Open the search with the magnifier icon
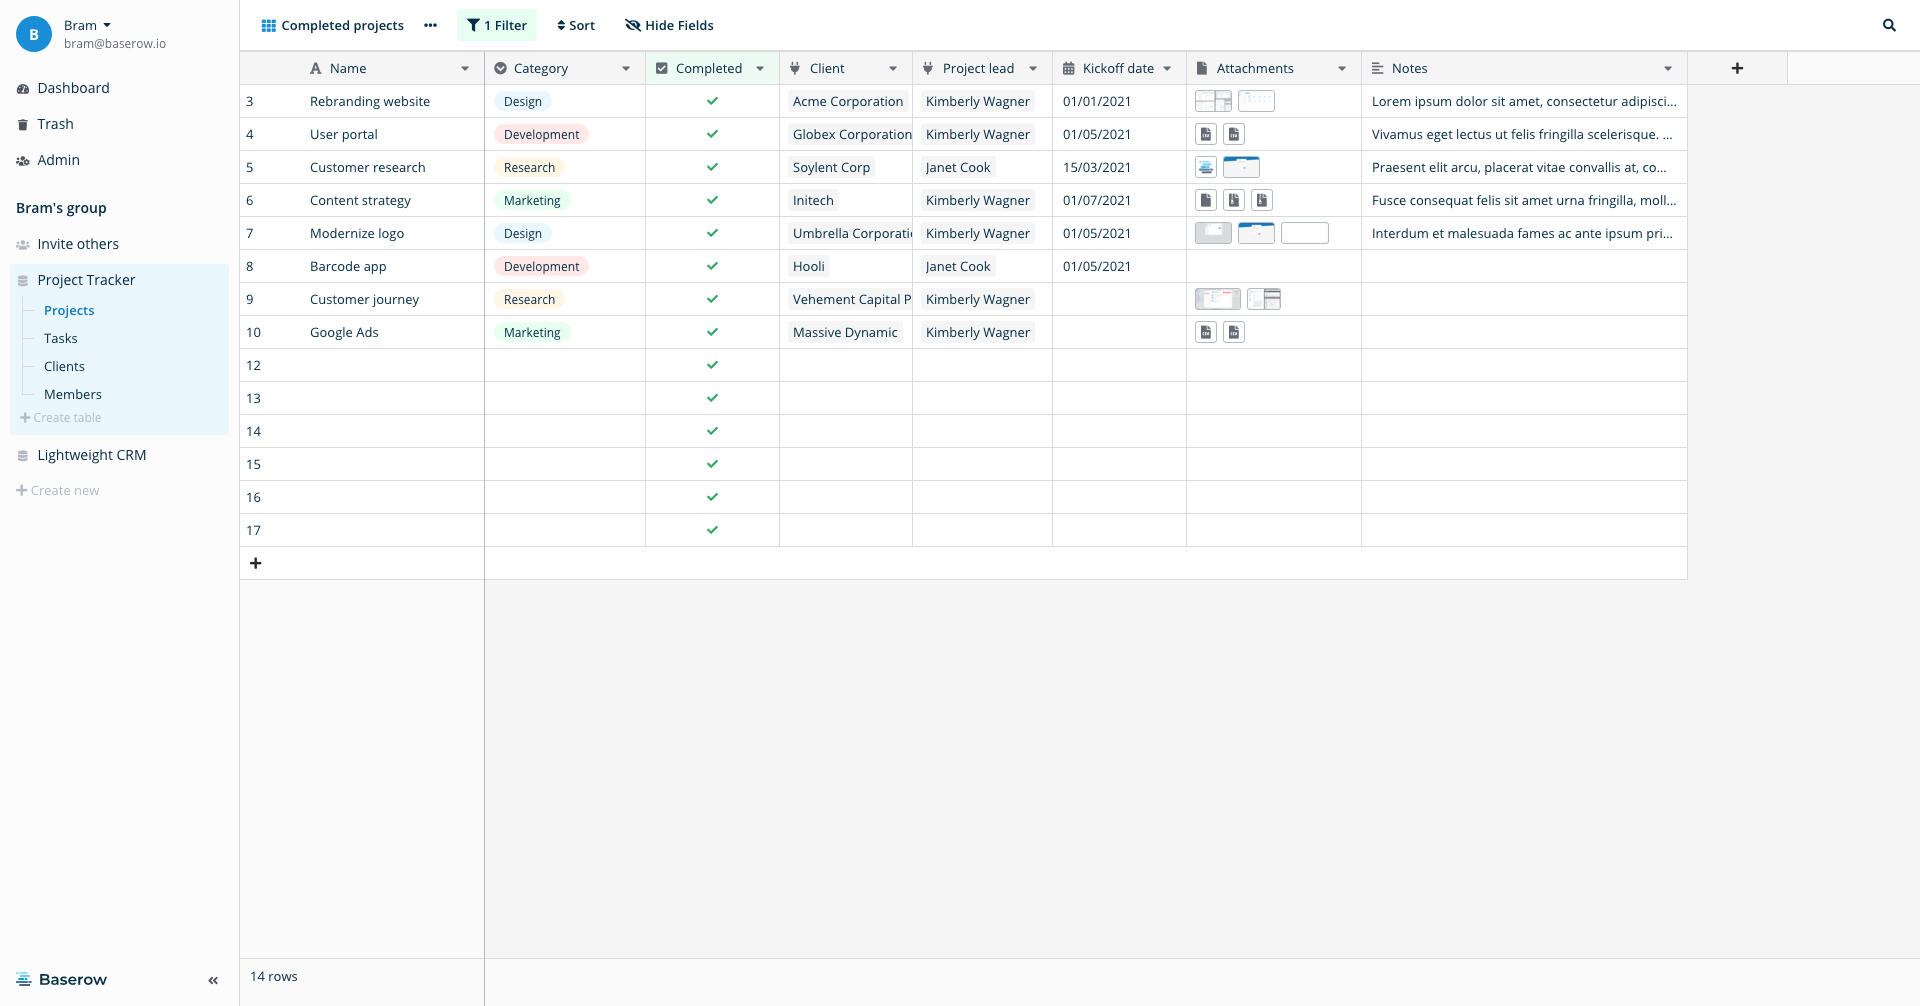The width and height of the screenshot is (1920, 1006). [1889, 25]
